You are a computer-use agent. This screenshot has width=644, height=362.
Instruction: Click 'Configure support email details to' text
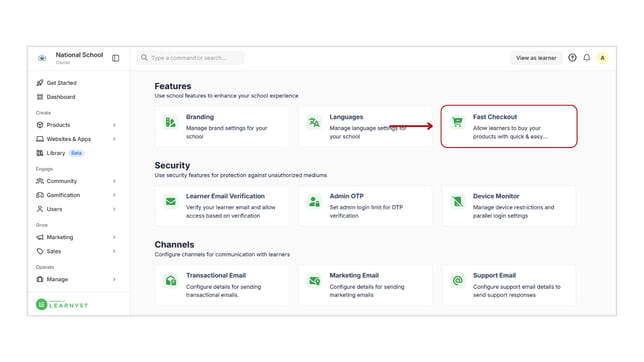[x=517, y=287]
